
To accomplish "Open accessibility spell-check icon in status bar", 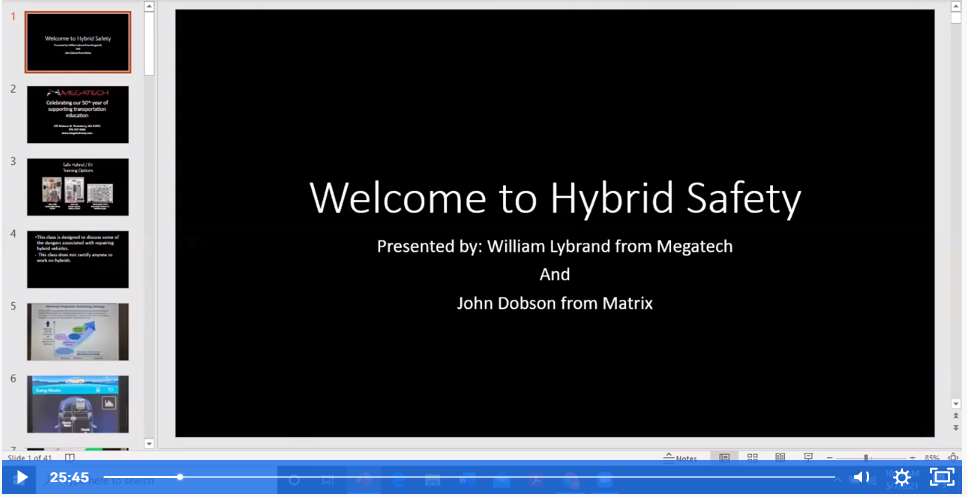I will [x=70, y=458].
